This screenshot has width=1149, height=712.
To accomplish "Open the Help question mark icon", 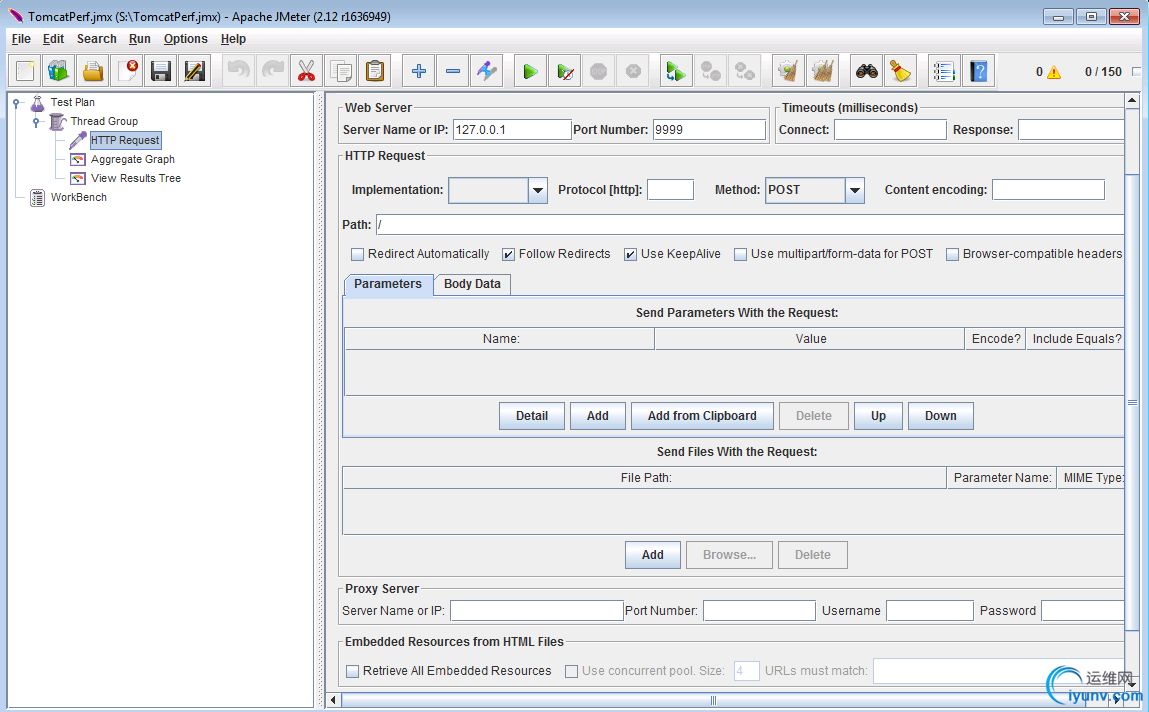I will 978,71.
